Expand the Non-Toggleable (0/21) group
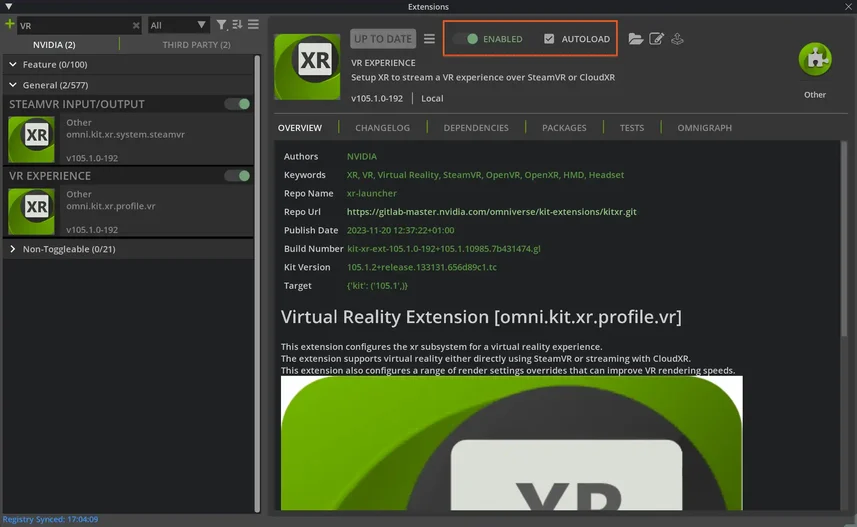The height and width of the screenshot is (527, 857). (13, 249)
